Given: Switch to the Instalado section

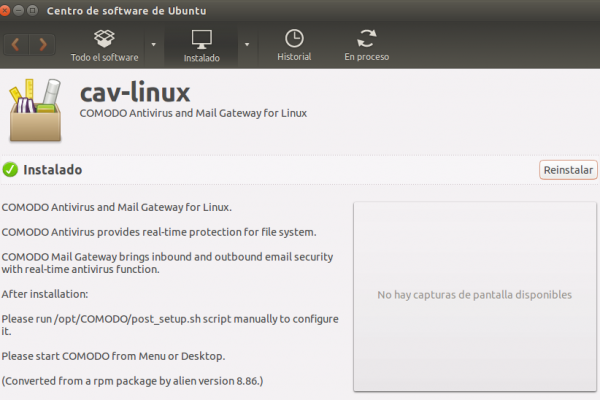Looking at the screenshot, I should [x=202, y=46].
